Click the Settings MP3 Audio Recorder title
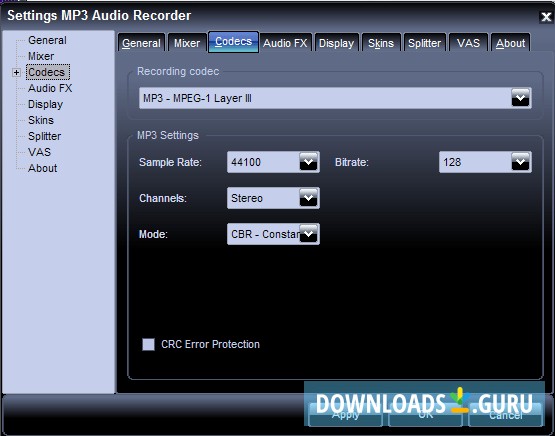The width and height of the screenshot is (555, 436). (x=99, y=16)
